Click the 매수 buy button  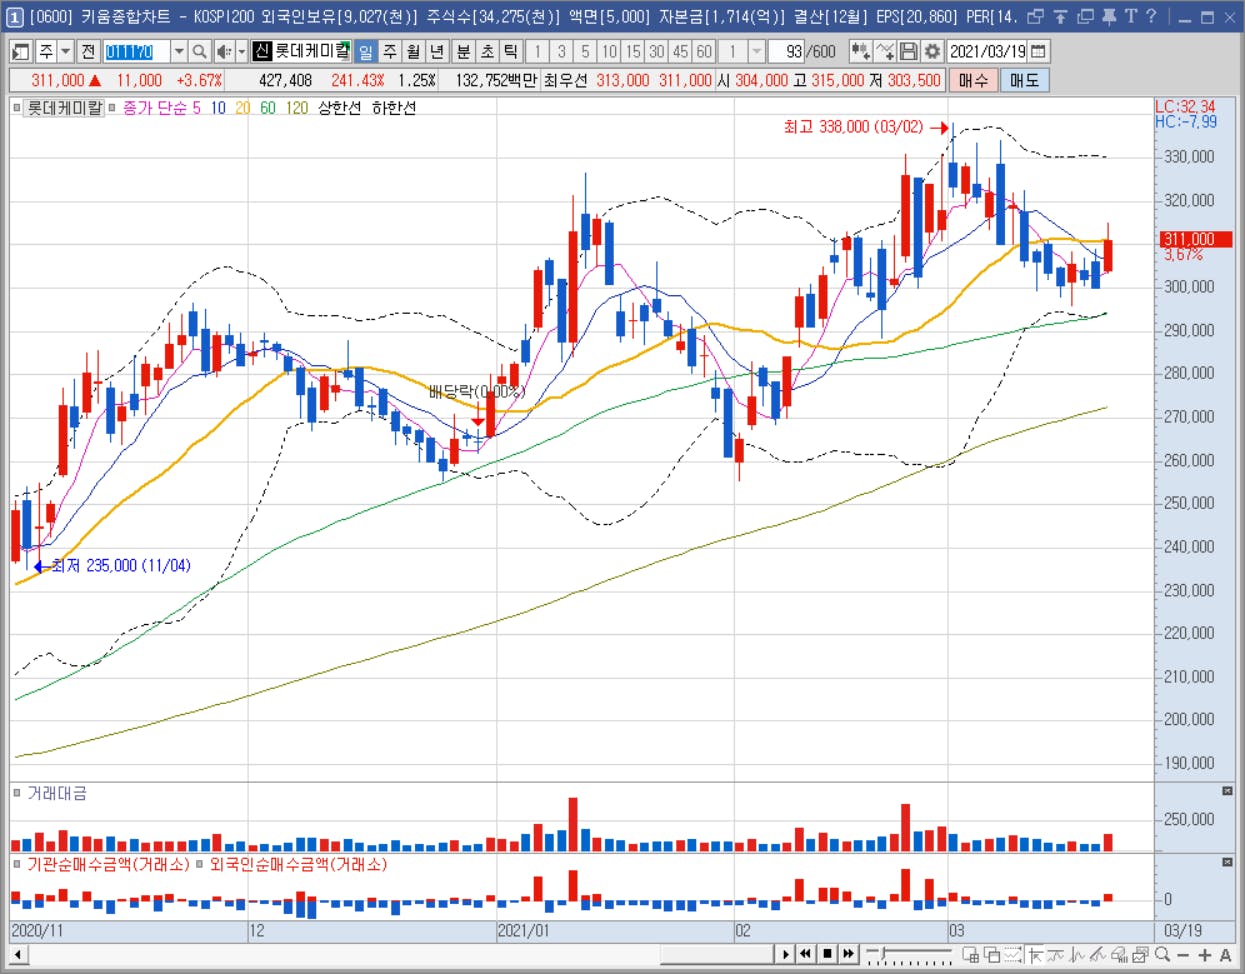(x=972, y=80)
